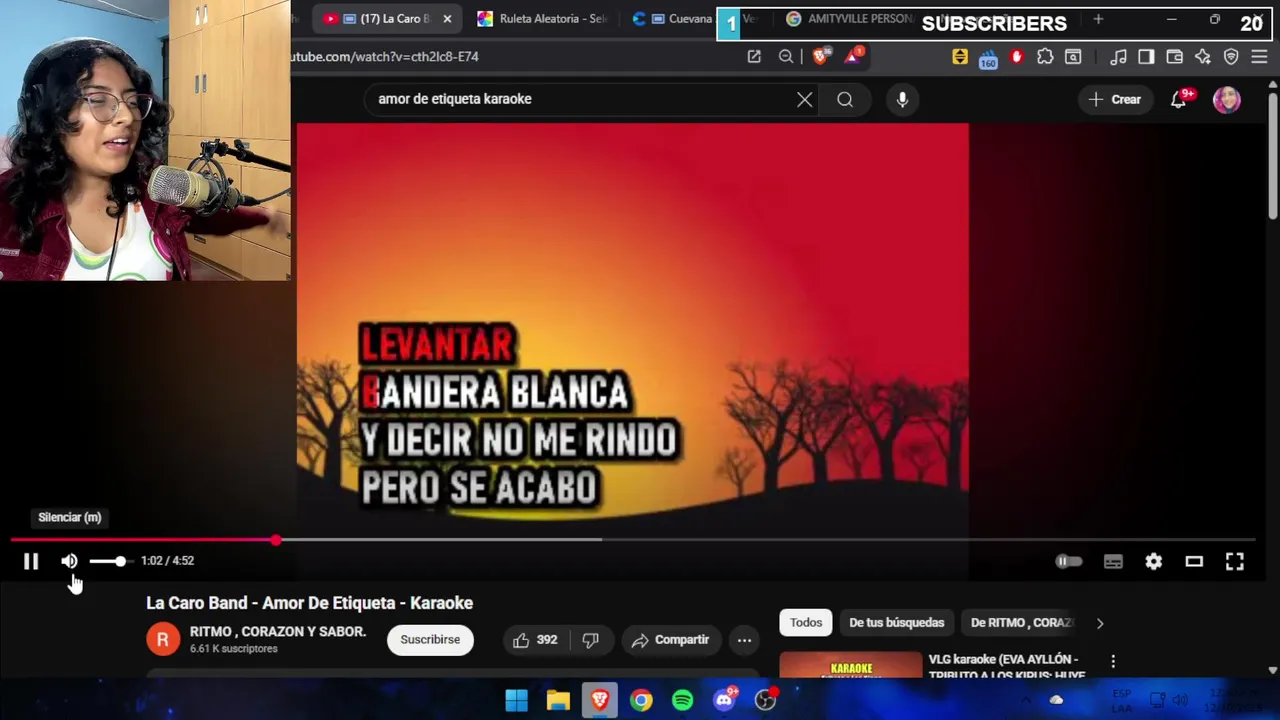Viewport: 1280px width, 720px height.
Task: Open the Brave Shields lion icon
Action: click(x=821, y=57)
